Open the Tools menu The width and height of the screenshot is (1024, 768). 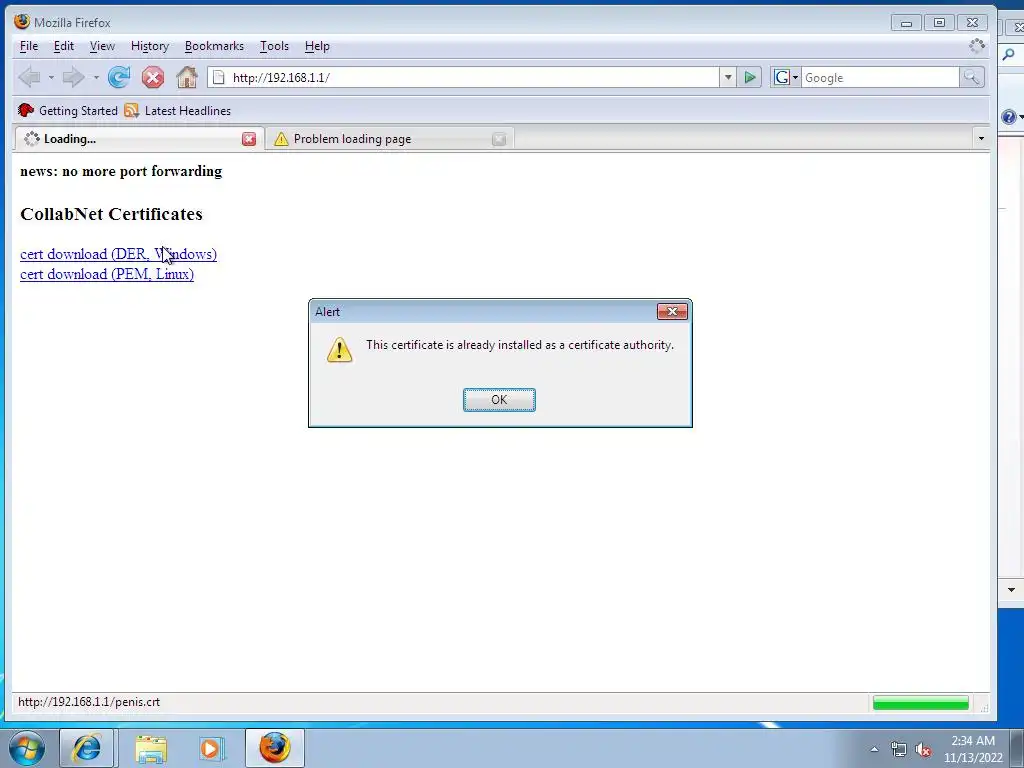click(x=274, y=46)
